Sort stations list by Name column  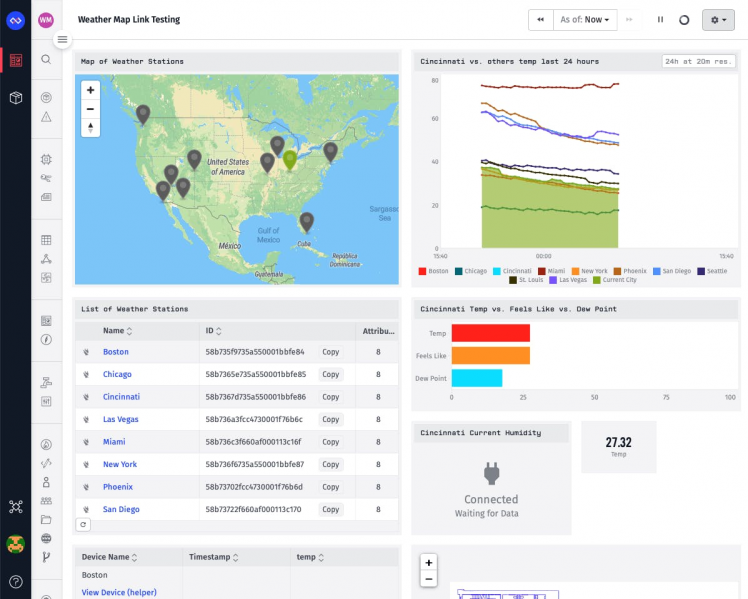(x=129, y=330)
